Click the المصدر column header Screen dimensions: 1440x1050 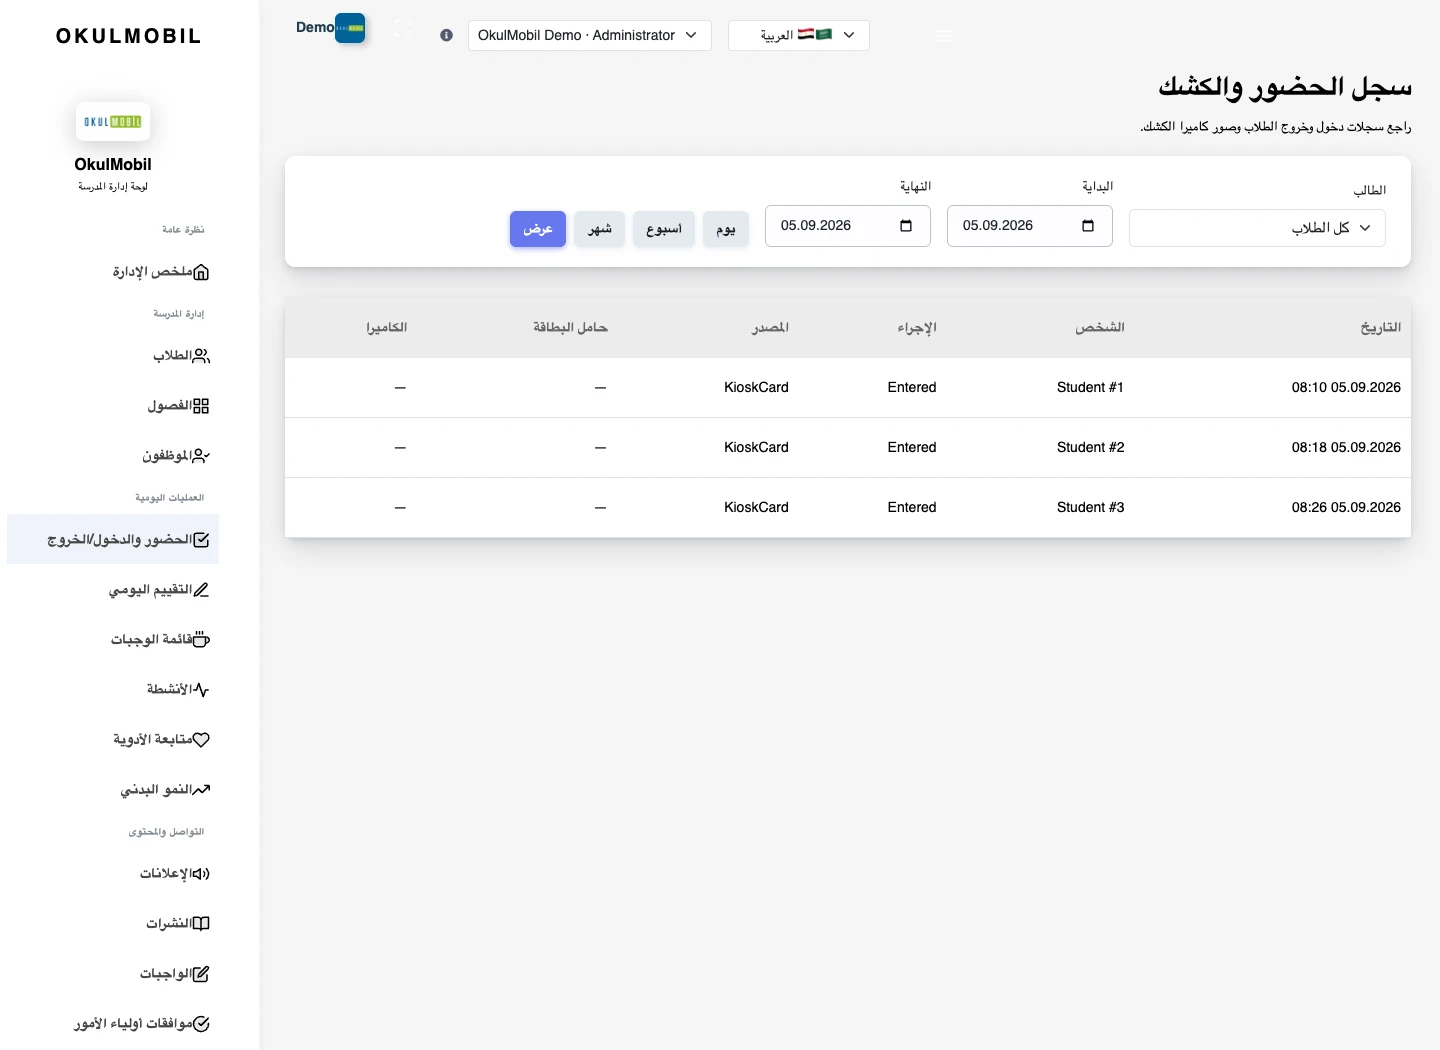pyautogui.click(x=770, y=328)
